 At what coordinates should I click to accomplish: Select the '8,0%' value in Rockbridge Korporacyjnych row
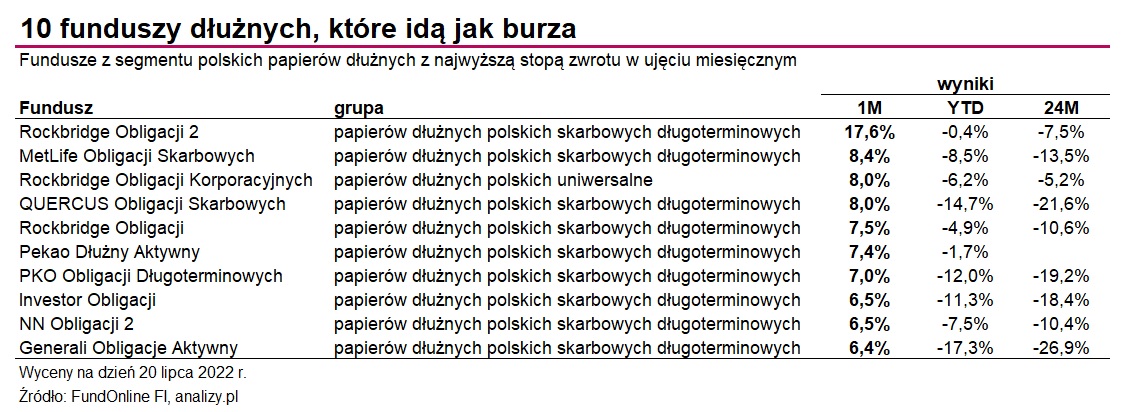click(x=869, y=180)
